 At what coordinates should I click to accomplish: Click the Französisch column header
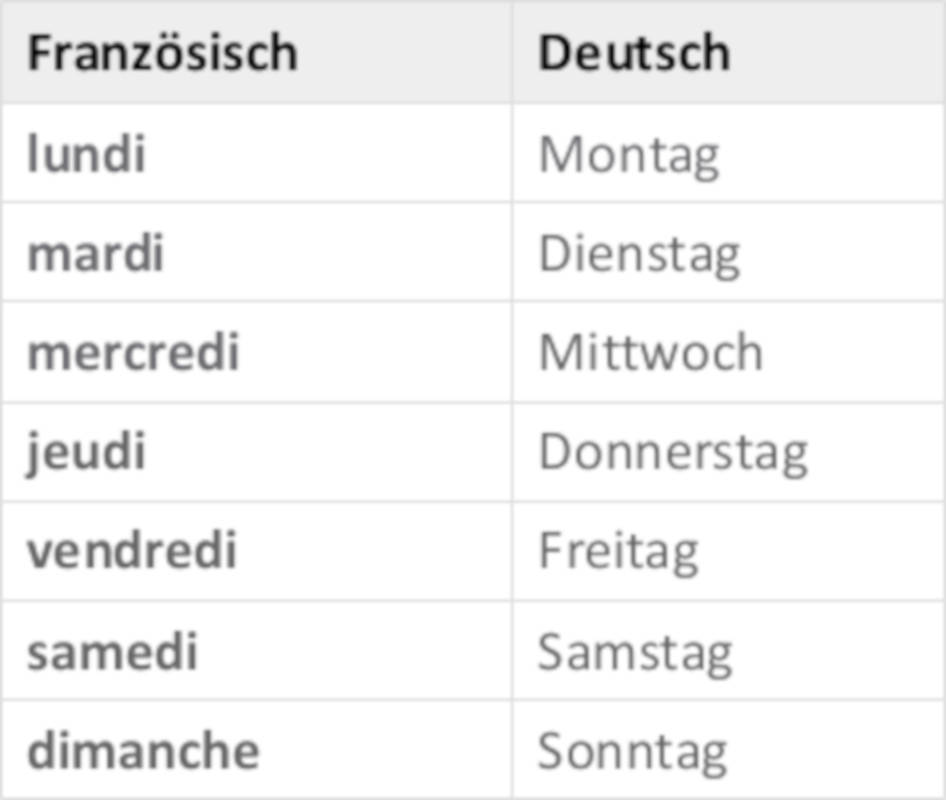(162, 53)
